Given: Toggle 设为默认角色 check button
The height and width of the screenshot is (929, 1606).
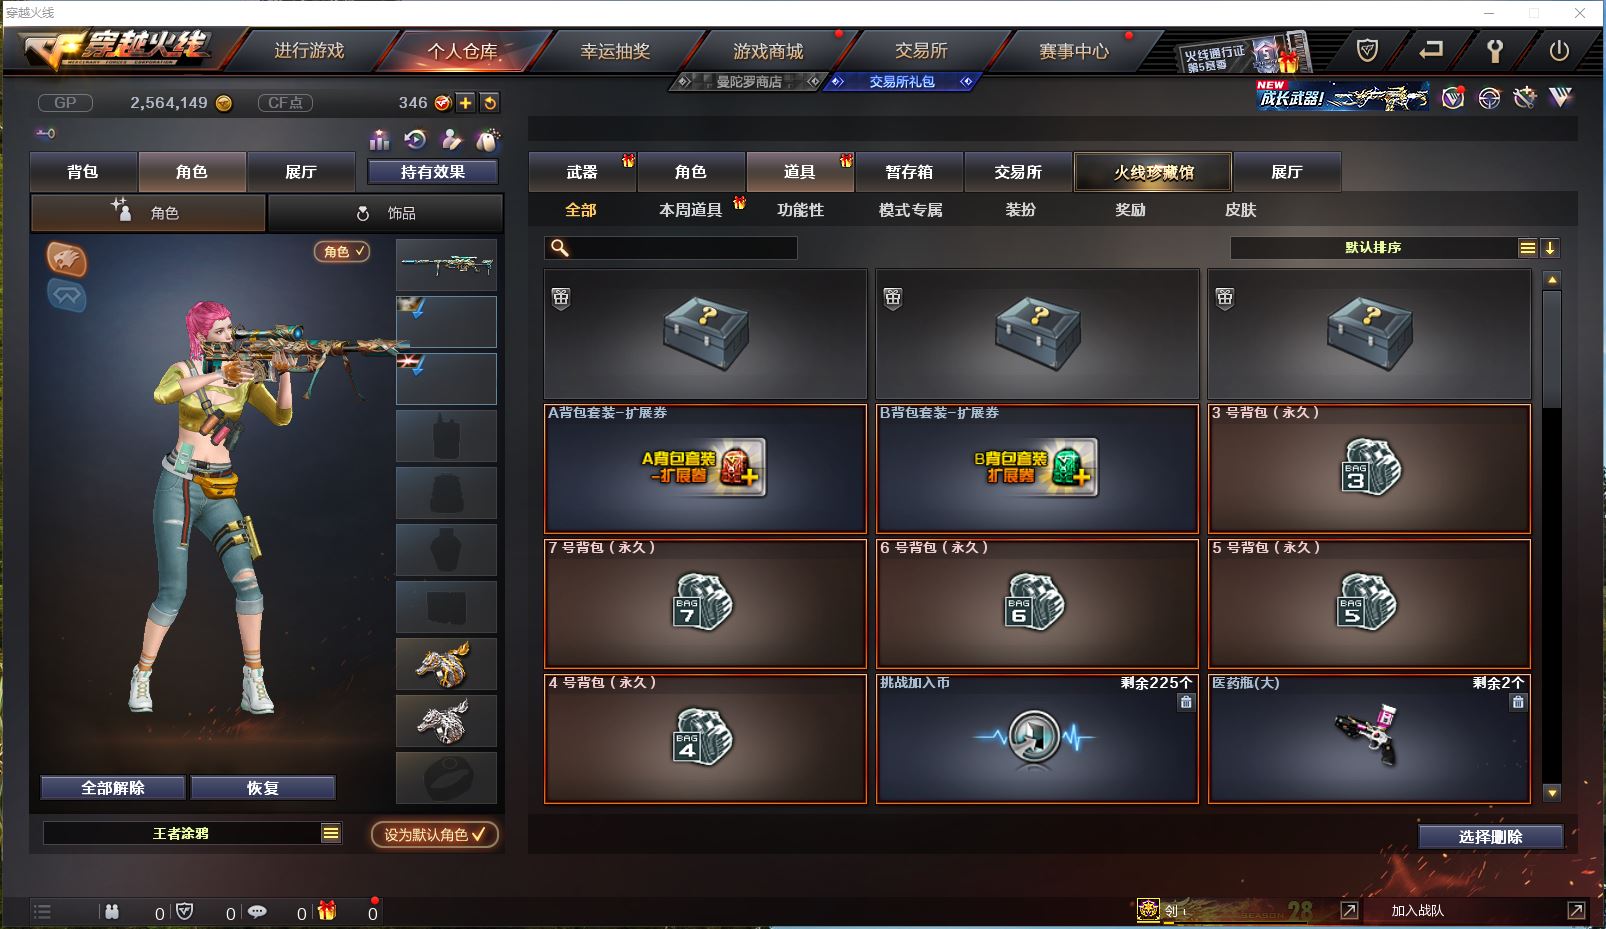Looking at the screenshot, I should (435, 834).
